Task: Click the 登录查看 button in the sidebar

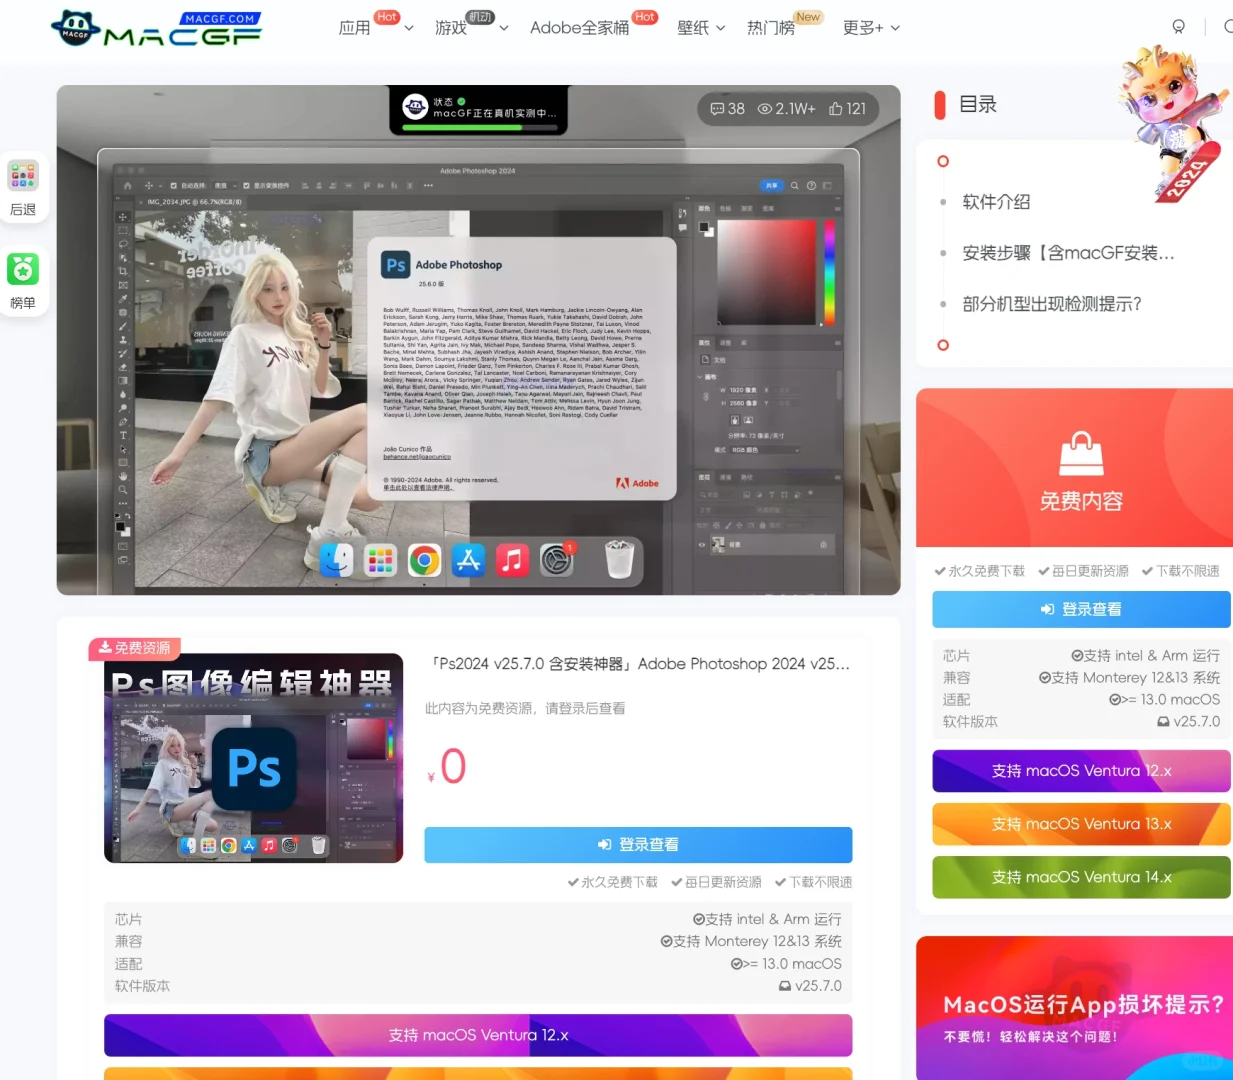Action: tap(1081, 609)
